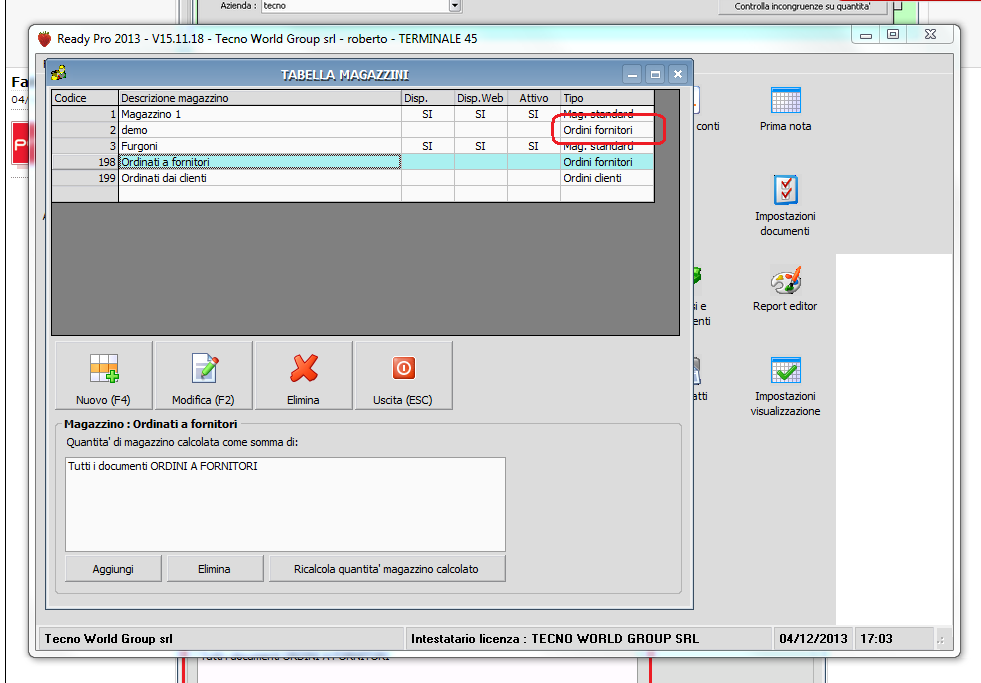Select Tutti i documenti ORDINI A FORNITORI entry
This screenshot has width=981, height=683.
pos(163,466)
